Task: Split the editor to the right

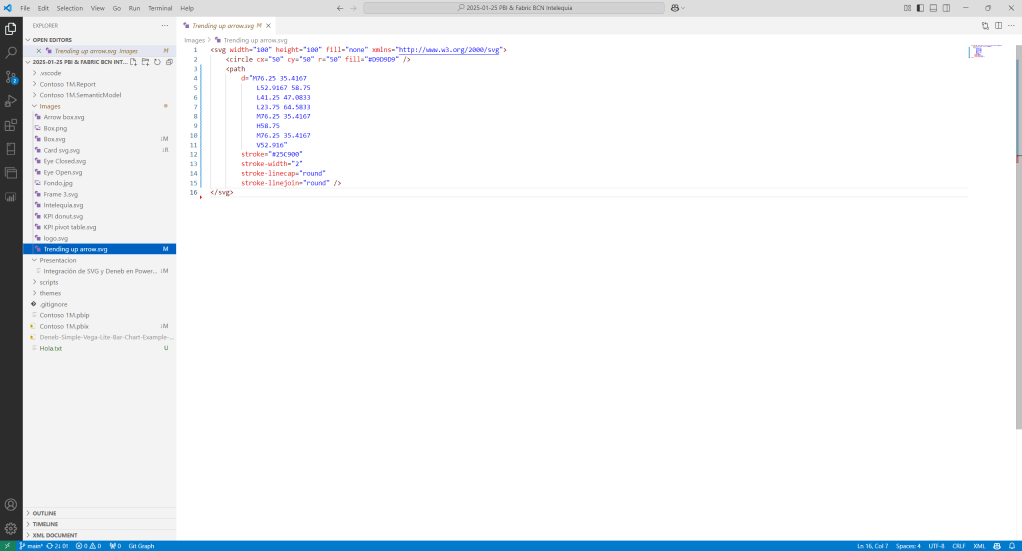Action: (x=998, y=25)
